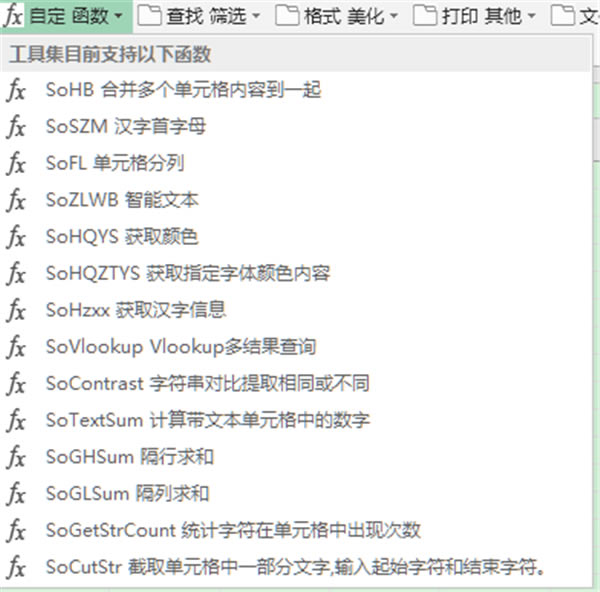Choose SoTextSum 计算带文本单元格中的数字

pos(295,421)
